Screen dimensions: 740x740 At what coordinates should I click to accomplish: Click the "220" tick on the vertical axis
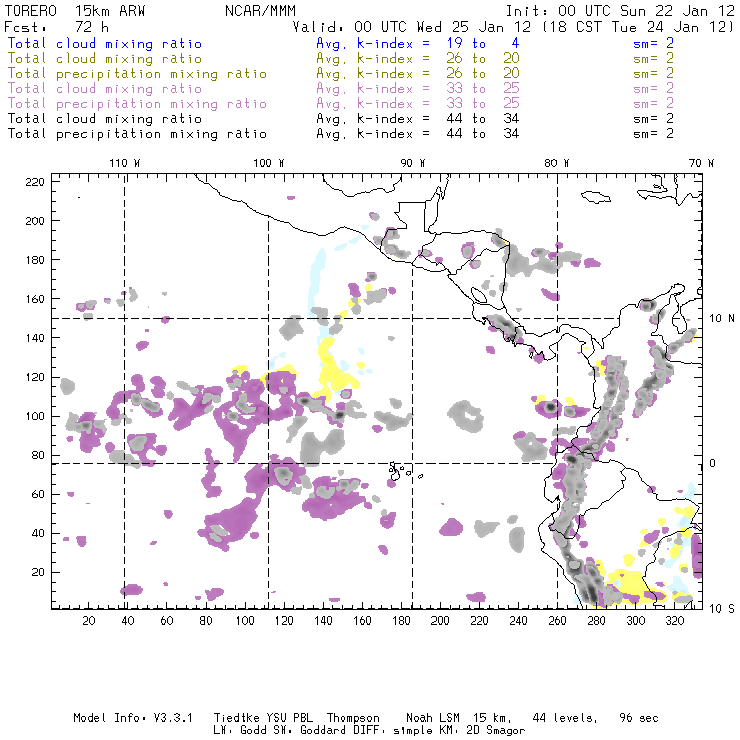(x=35, y=182)
